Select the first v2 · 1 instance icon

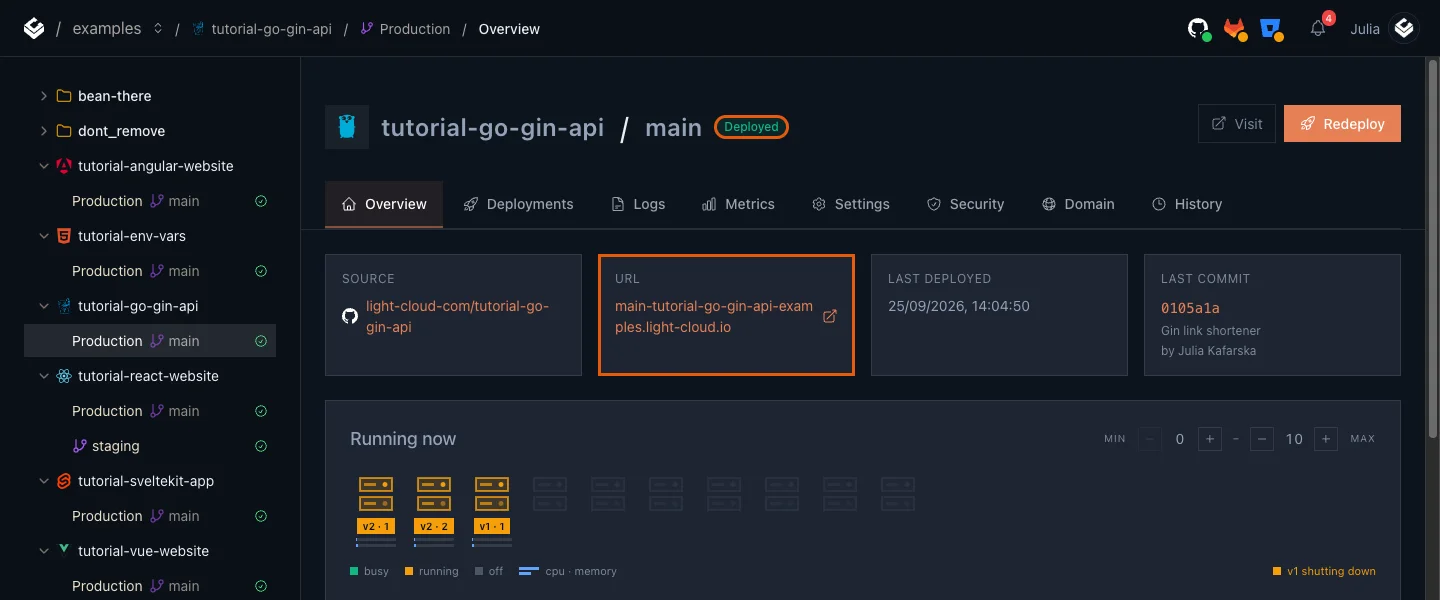click(x=376, y=494)
